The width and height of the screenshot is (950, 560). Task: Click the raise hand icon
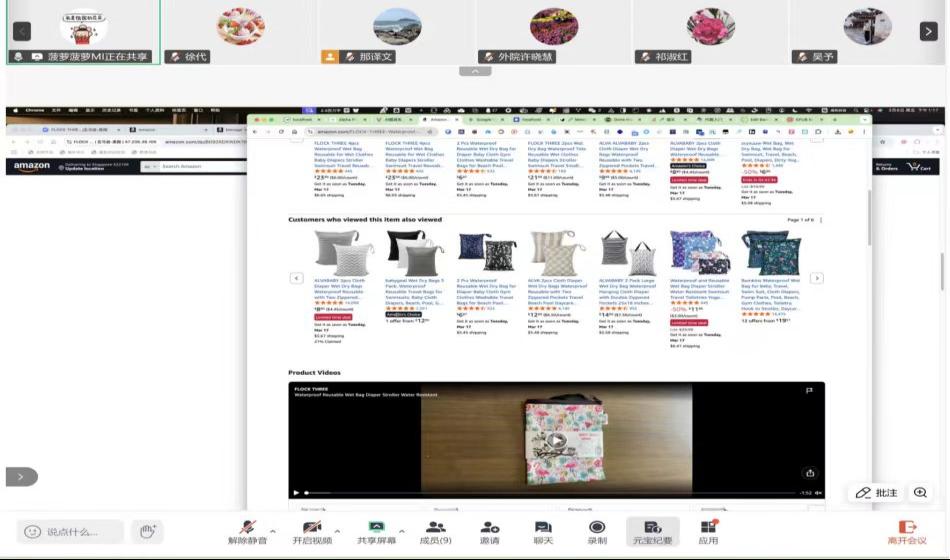146,531
